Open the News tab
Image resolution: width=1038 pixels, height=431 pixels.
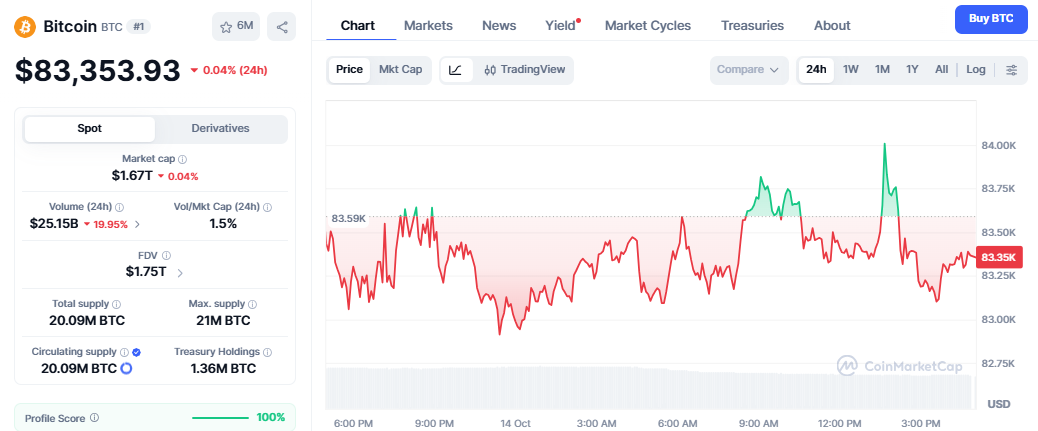coord(499,26)
